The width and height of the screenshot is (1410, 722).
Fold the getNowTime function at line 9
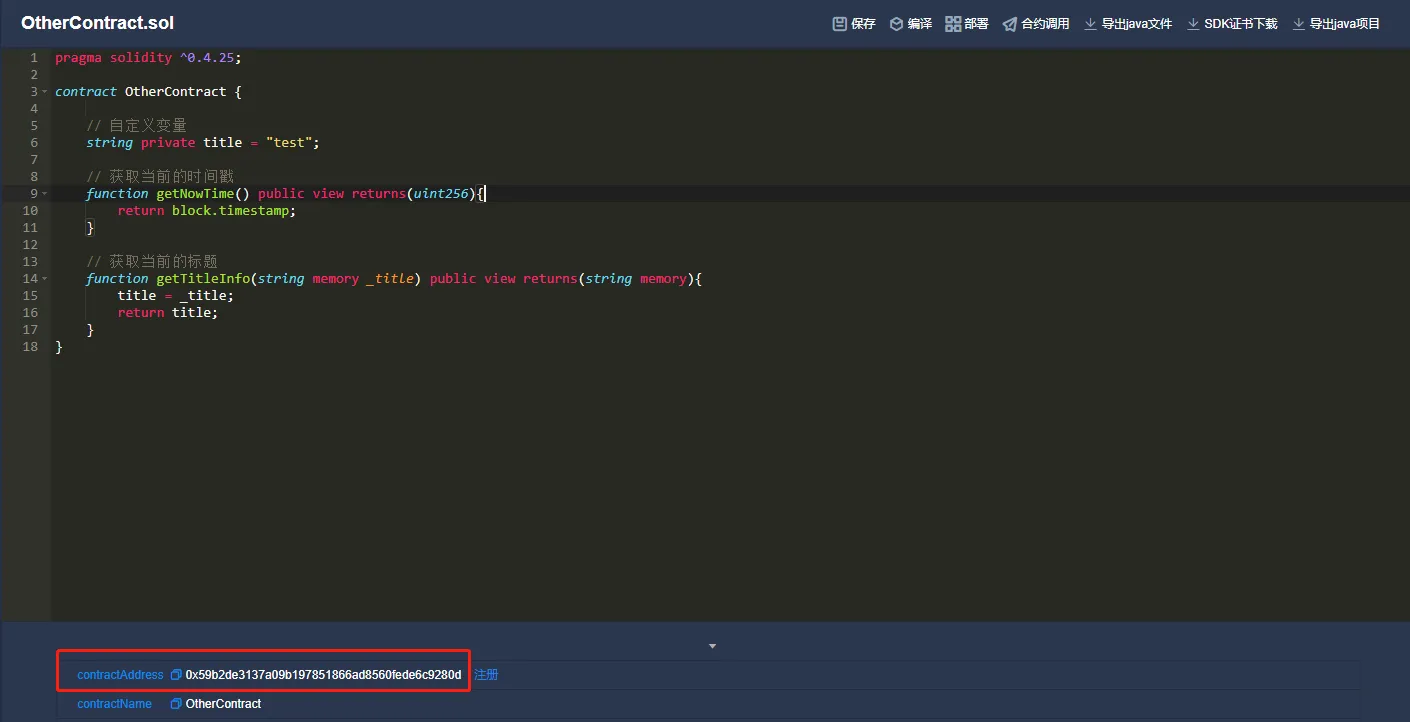point(45,194)
